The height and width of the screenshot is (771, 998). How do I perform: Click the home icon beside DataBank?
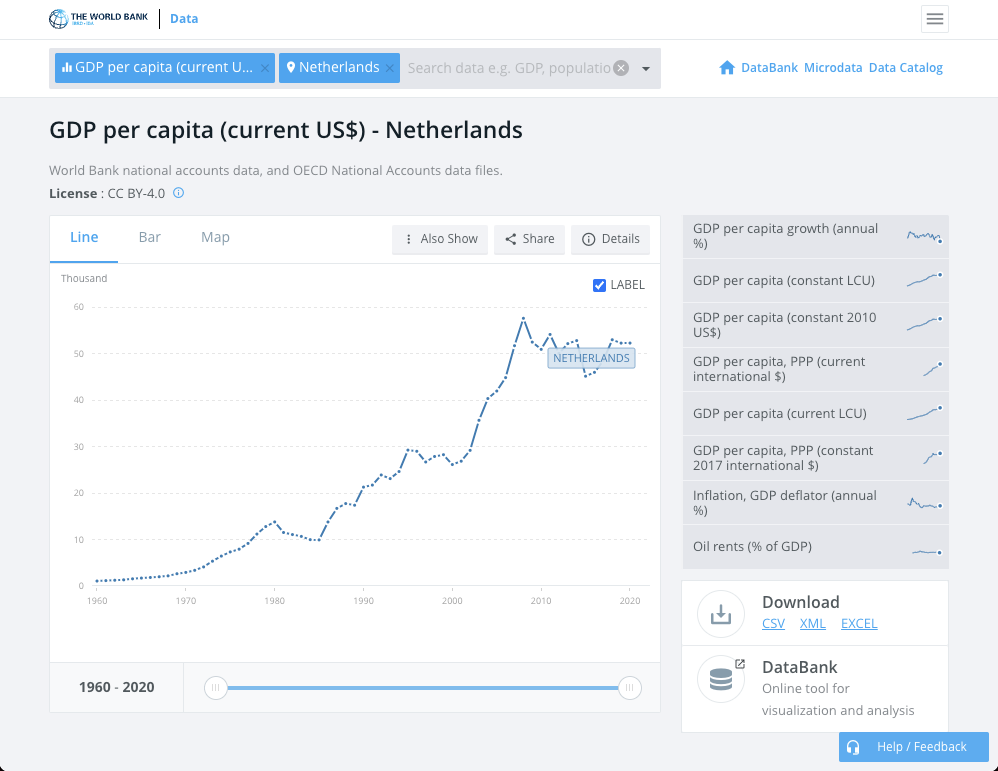(x=727, y=68)
